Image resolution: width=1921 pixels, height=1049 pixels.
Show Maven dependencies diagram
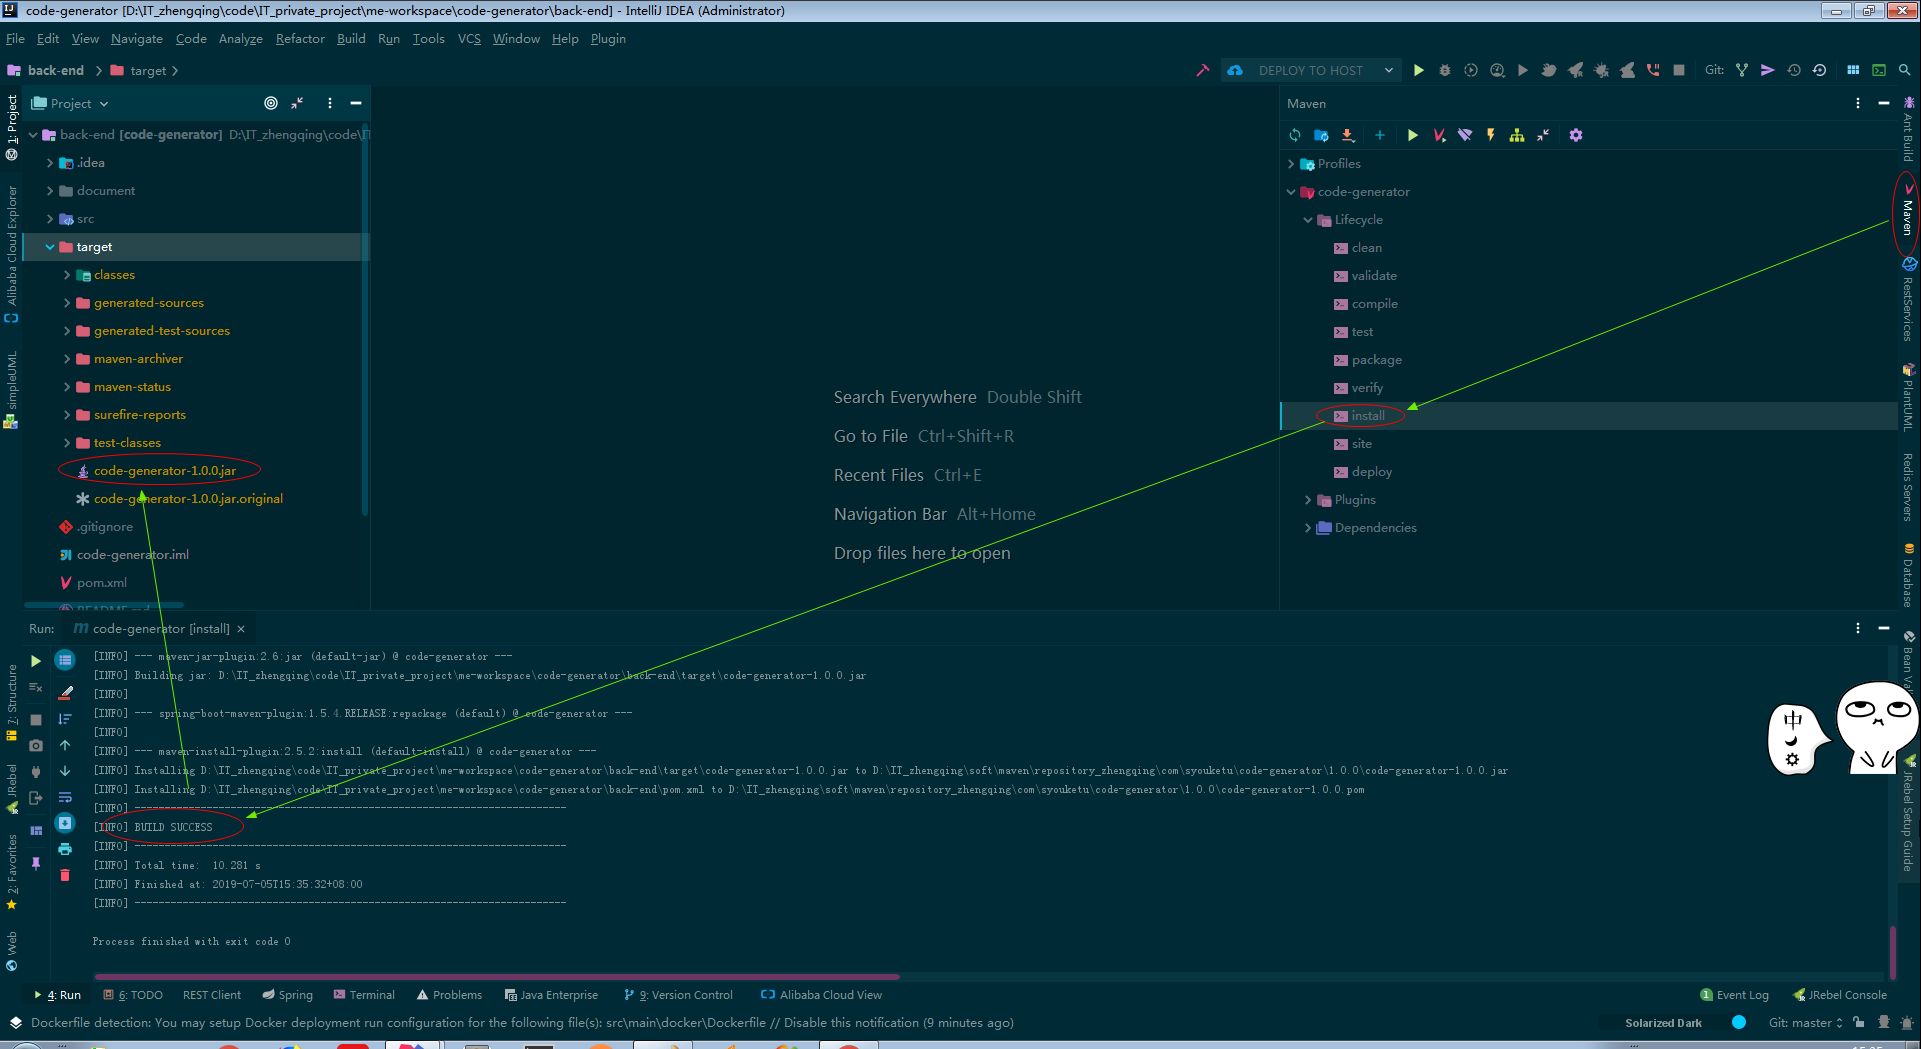[x=1517, y=135]
